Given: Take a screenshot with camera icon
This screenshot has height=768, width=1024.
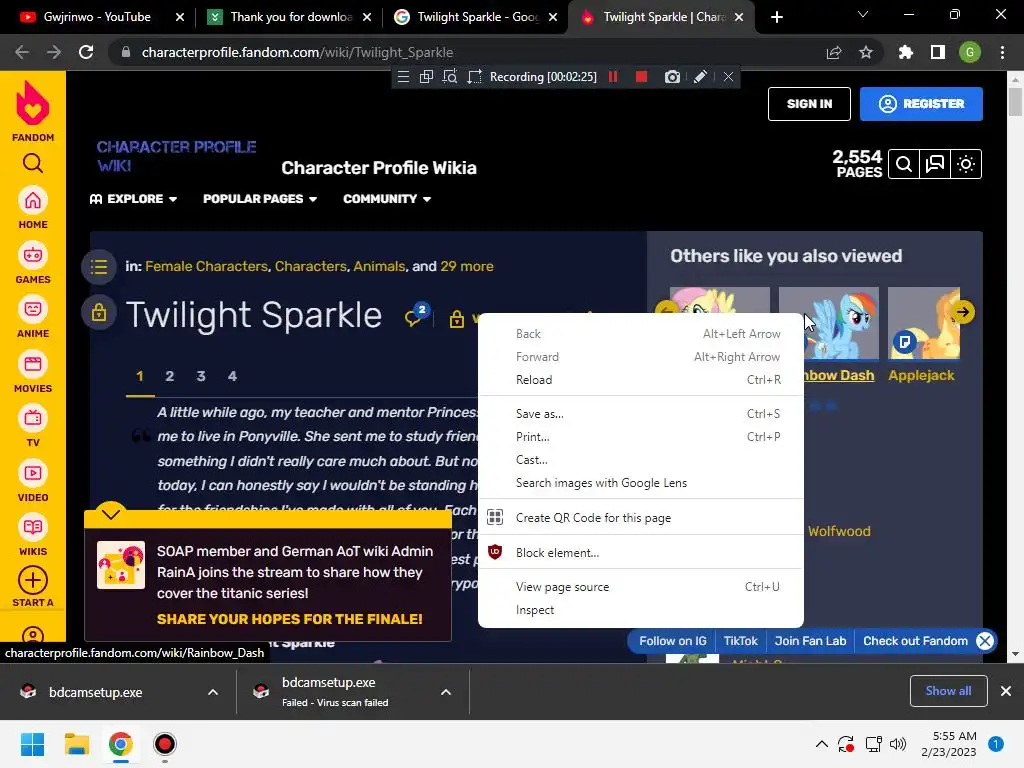Looking at the screenshot, I should [x=672, y=77].
